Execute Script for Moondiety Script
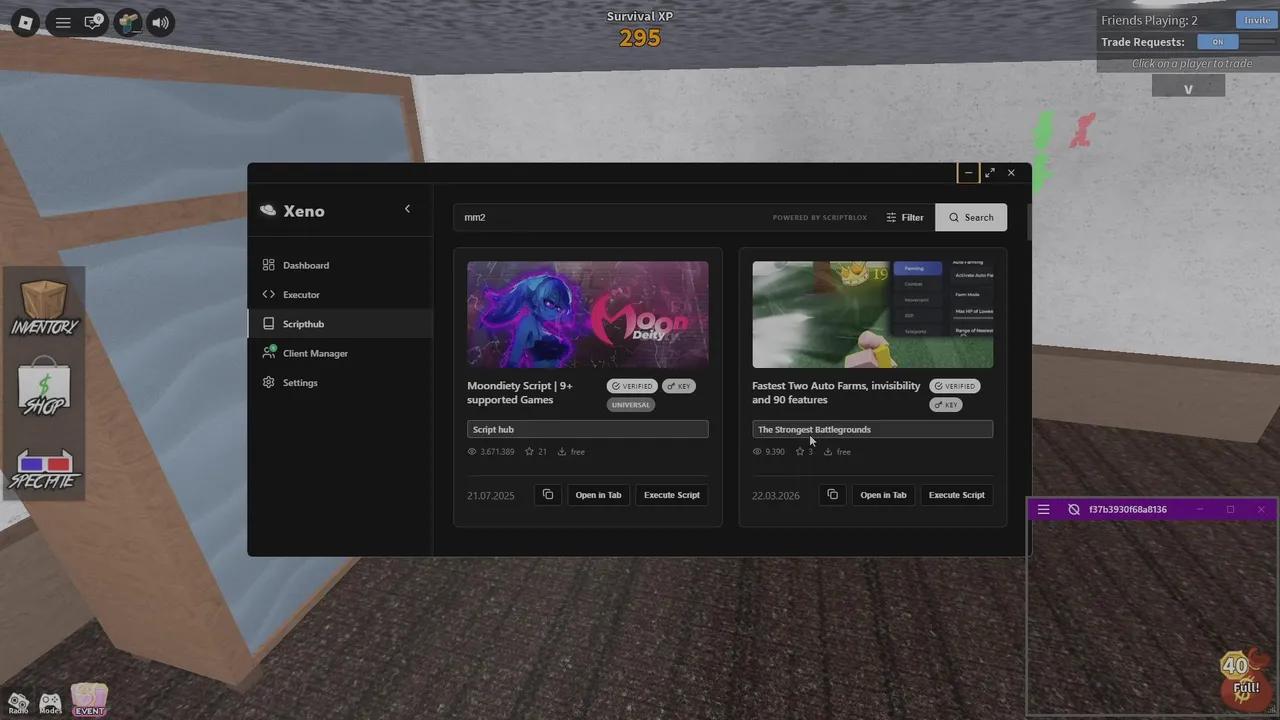 click(x=671, y=494)
